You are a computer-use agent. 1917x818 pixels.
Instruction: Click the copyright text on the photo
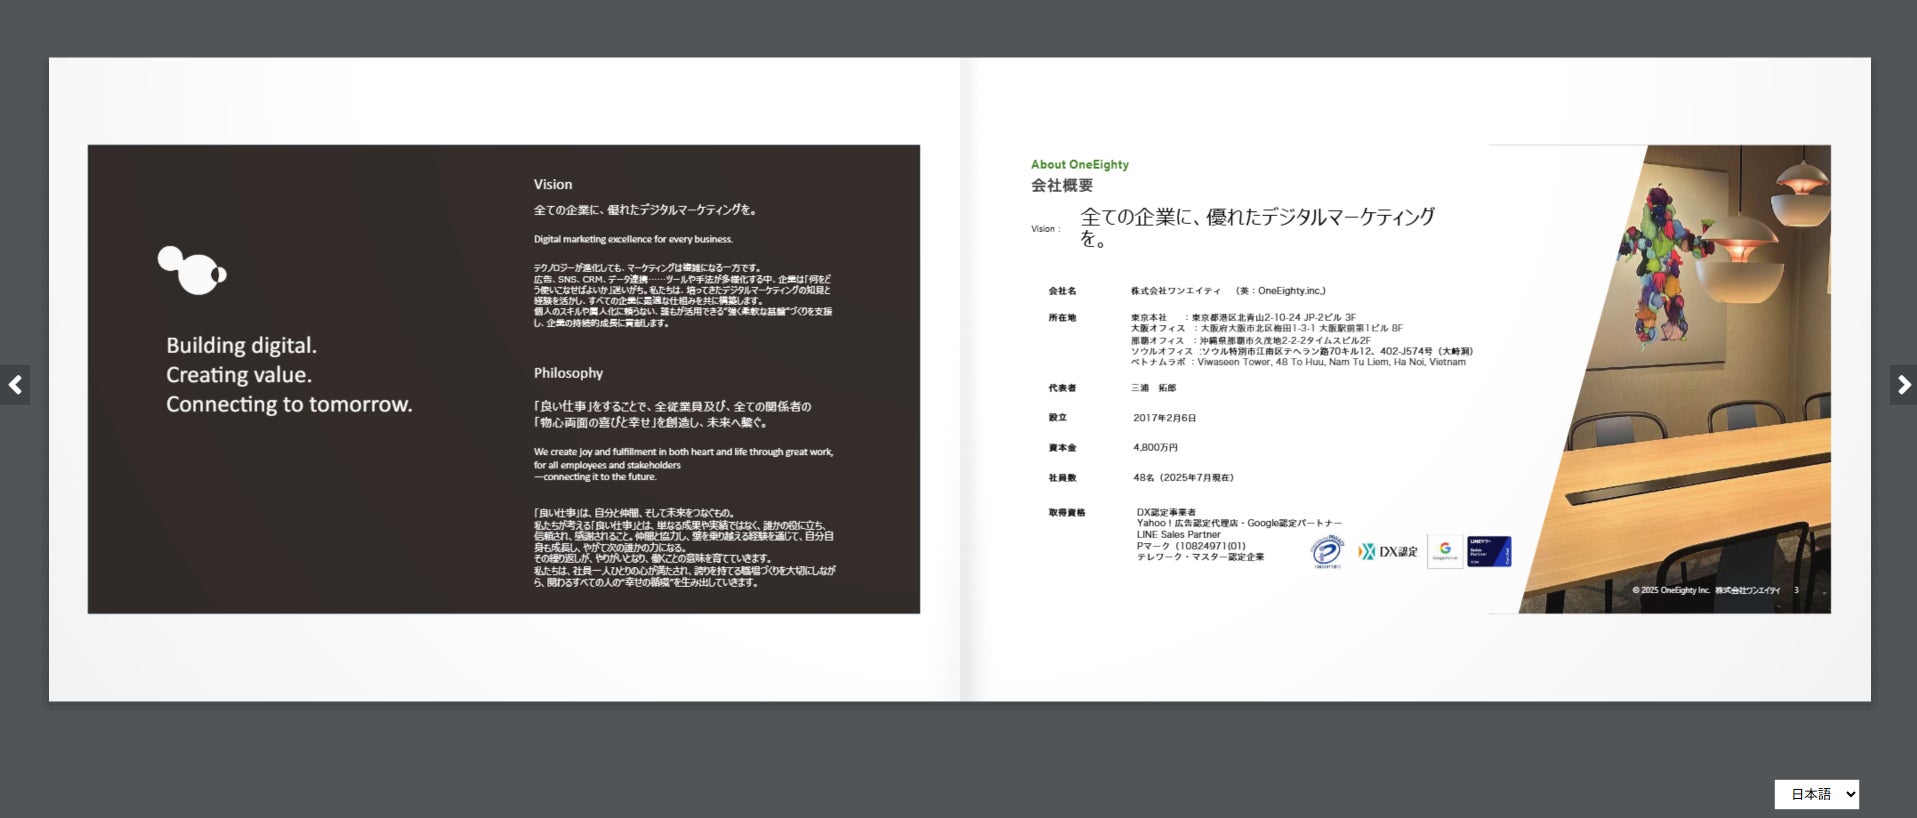1706,590
